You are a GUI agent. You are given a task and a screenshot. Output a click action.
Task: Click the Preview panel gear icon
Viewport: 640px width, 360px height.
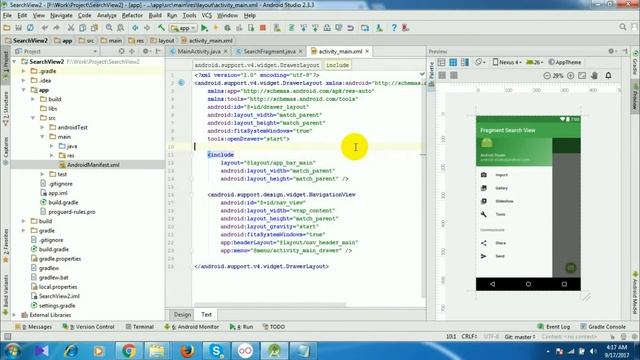click(611, 51)
